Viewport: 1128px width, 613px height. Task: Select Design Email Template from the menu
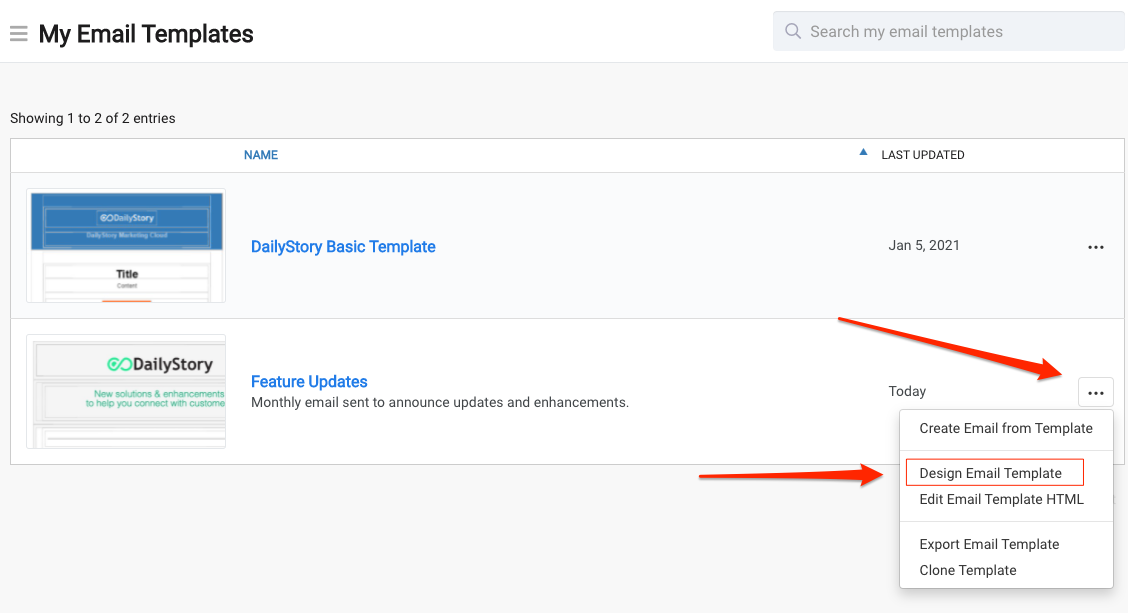pyautogui.click(x=991, y=473)
